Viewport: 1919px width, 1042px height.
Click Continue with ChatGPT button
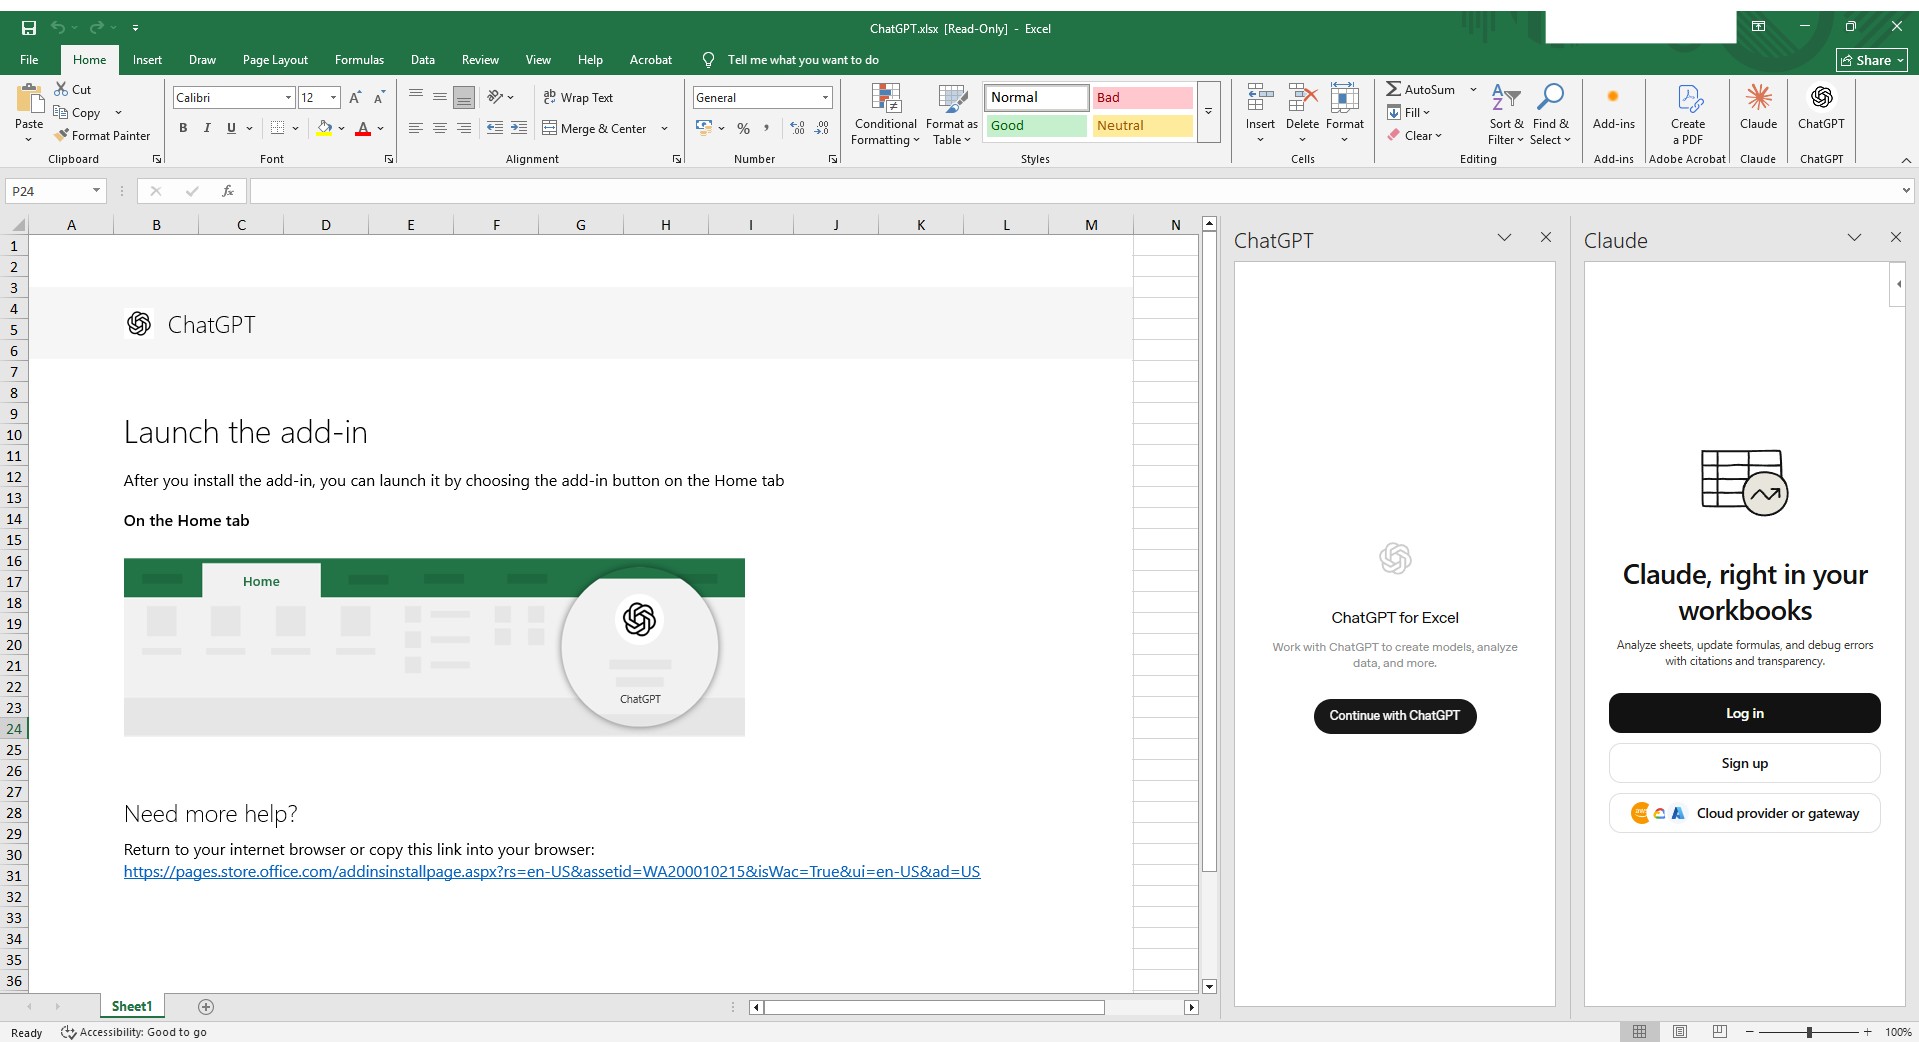click(1395, 716)
